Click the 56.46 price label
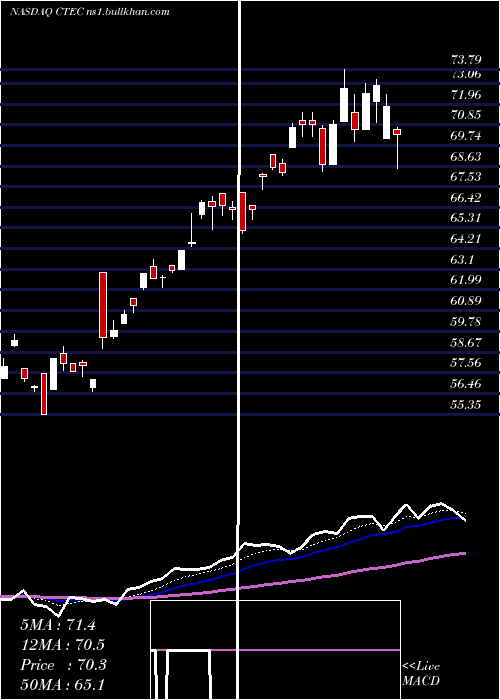The width and height of the screenshot is (500, 700). [467, 383]
